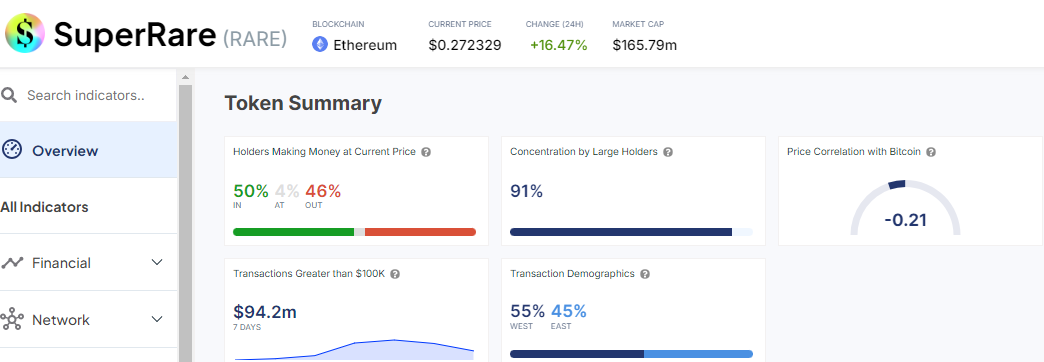
Task: Click the $94.2m transactions value
Action: point(265,311)
